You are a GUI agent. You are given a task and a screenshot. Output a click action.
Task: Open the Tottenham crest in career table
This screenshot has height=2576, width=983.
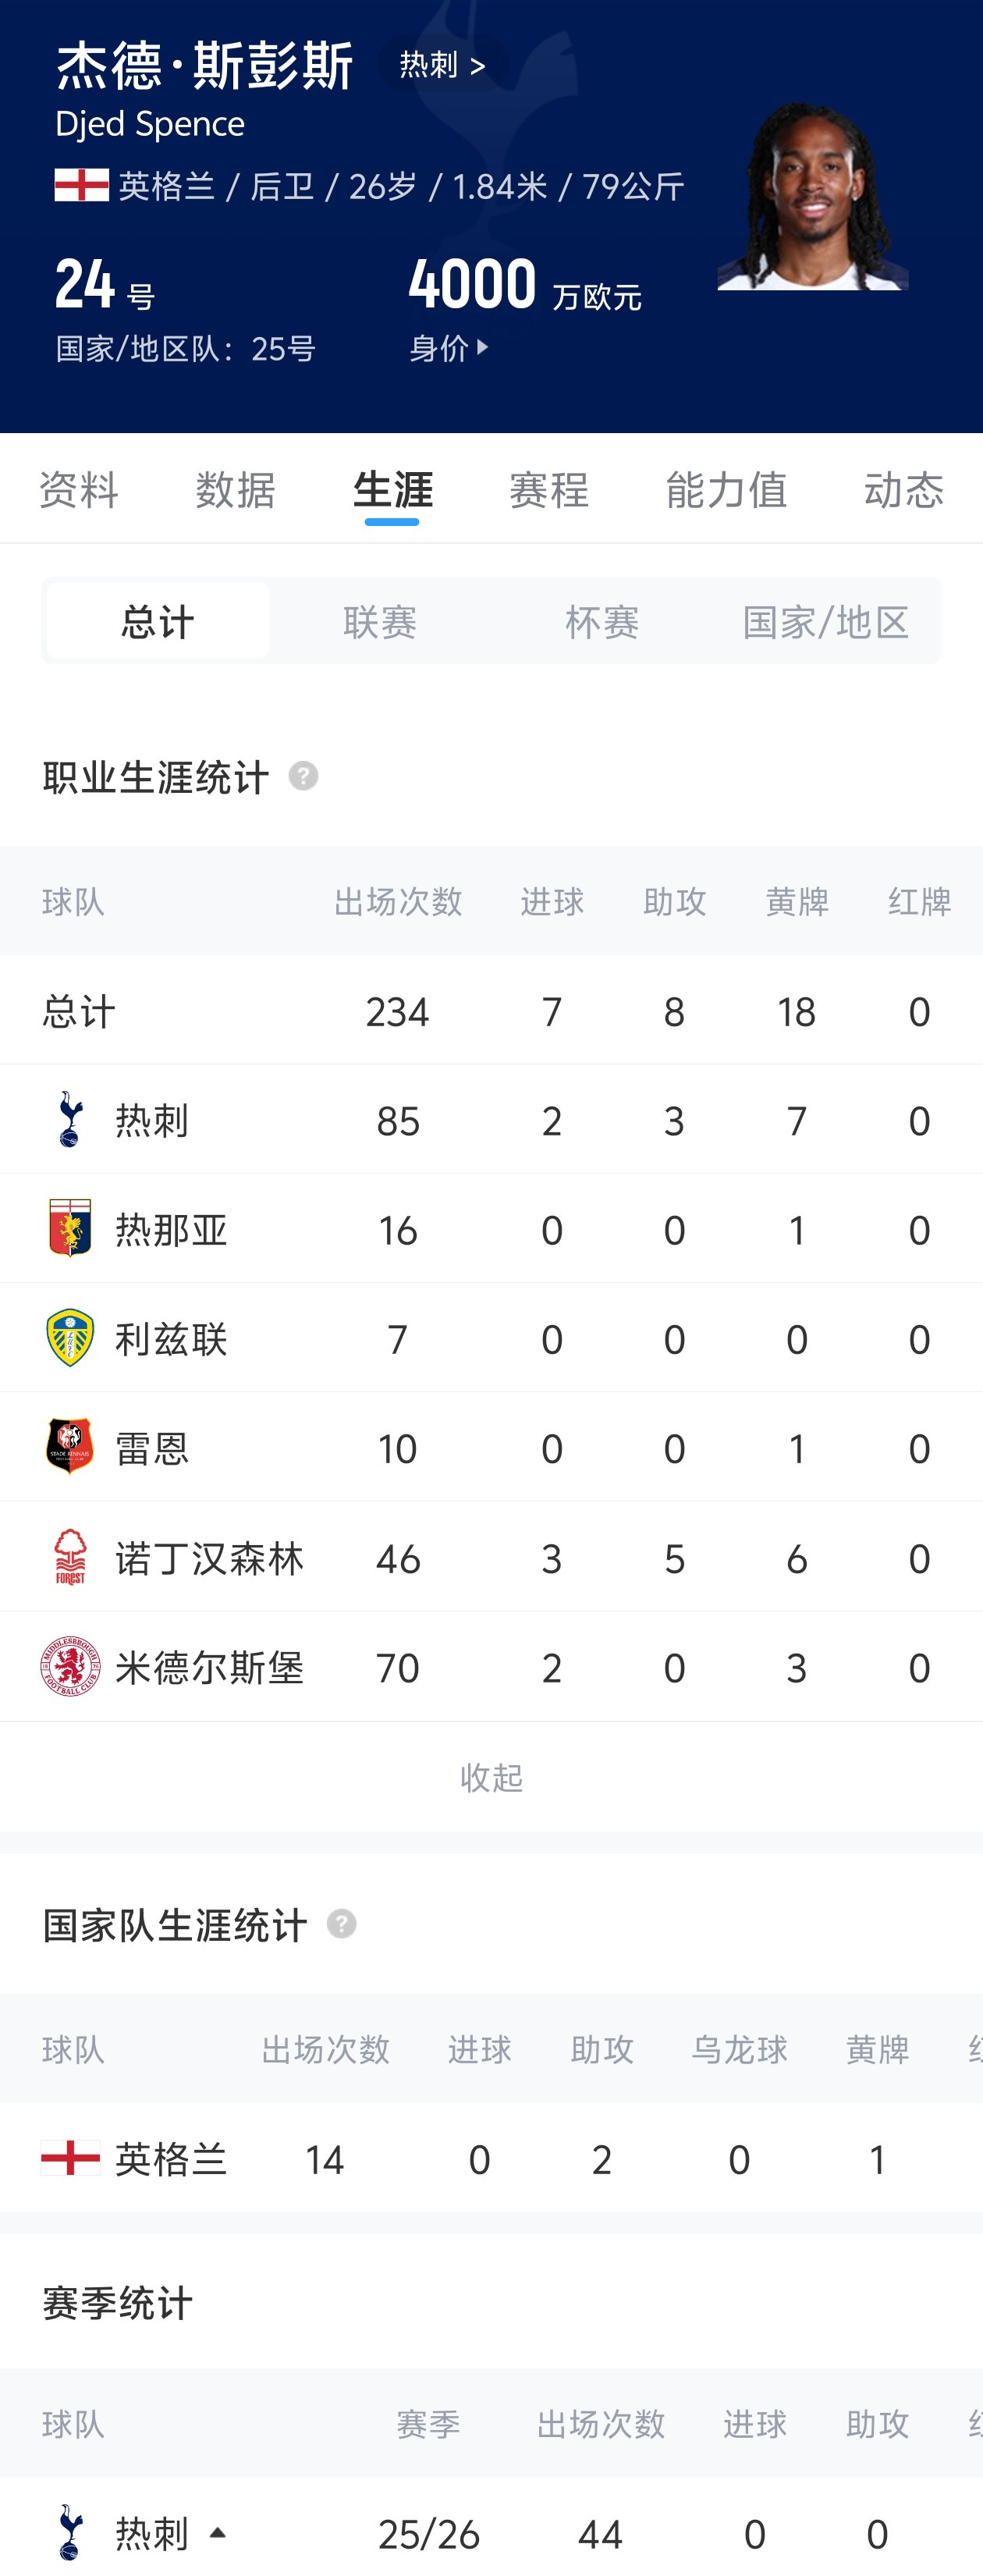[x=70, y=1120]
